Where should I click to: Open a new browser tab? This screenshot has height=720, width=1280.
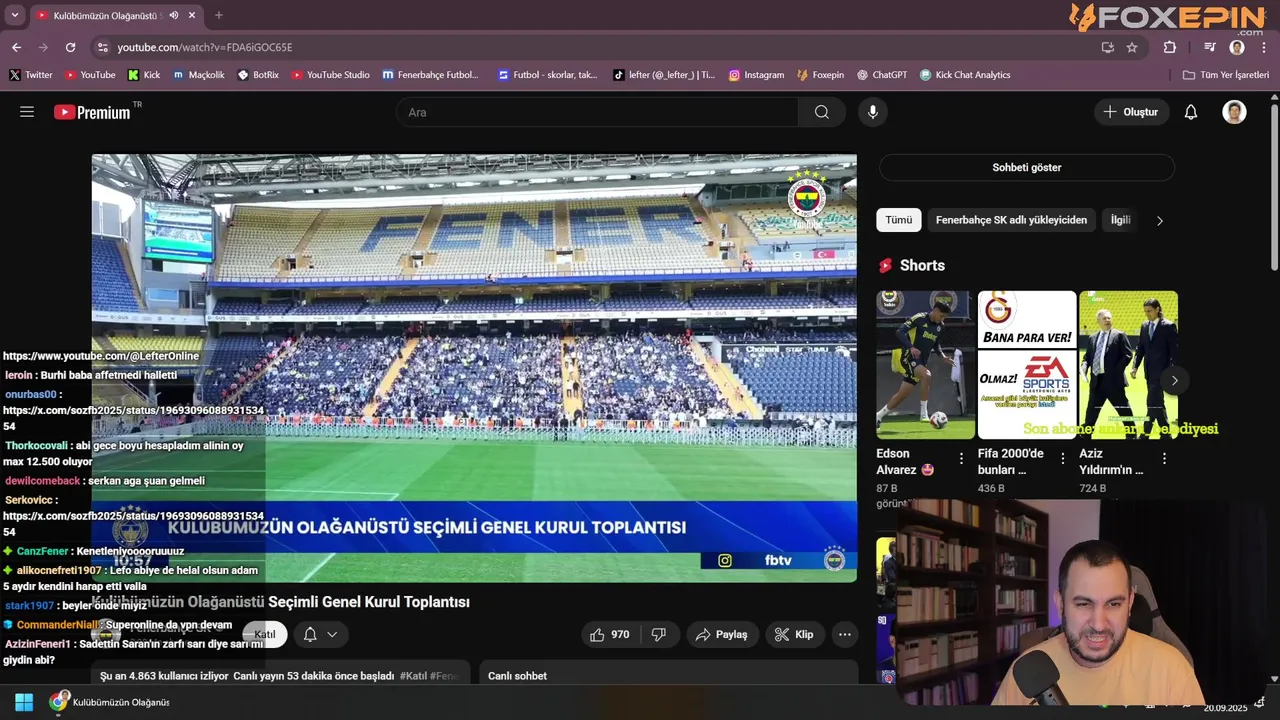click(219, 15)
